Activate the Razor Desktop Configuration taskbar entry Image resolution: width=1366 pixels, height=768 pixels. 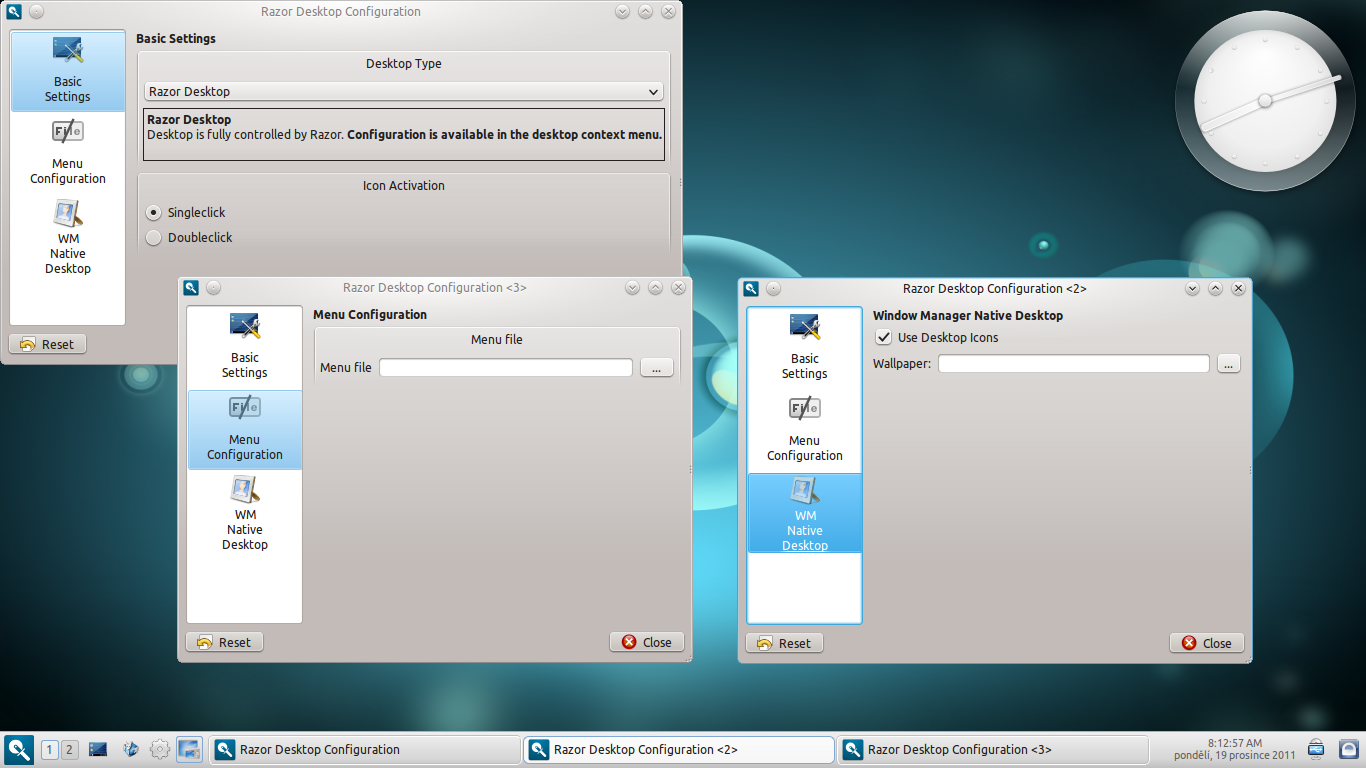click(x=363, y=749)
